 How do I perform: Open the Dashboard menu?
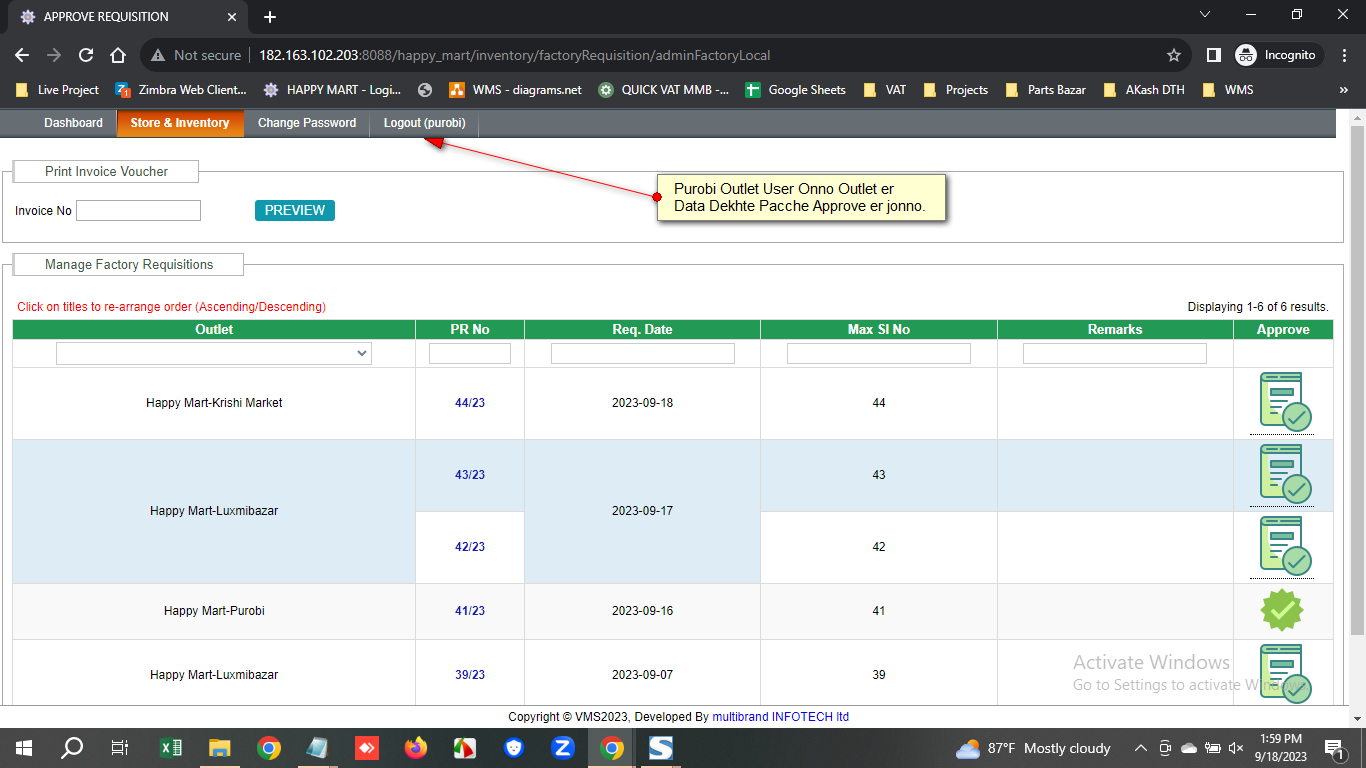tap(73, 123)
